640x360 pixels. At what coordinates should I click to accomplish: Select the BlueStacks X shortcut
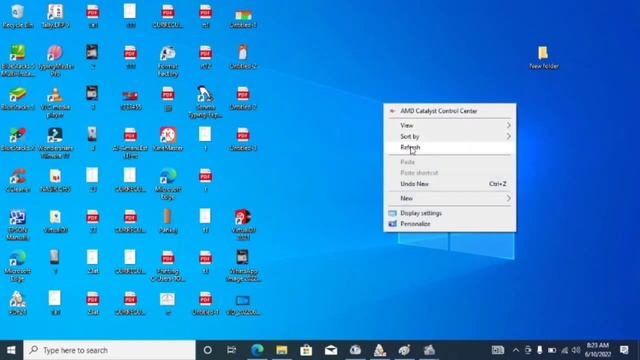point(18,140)
